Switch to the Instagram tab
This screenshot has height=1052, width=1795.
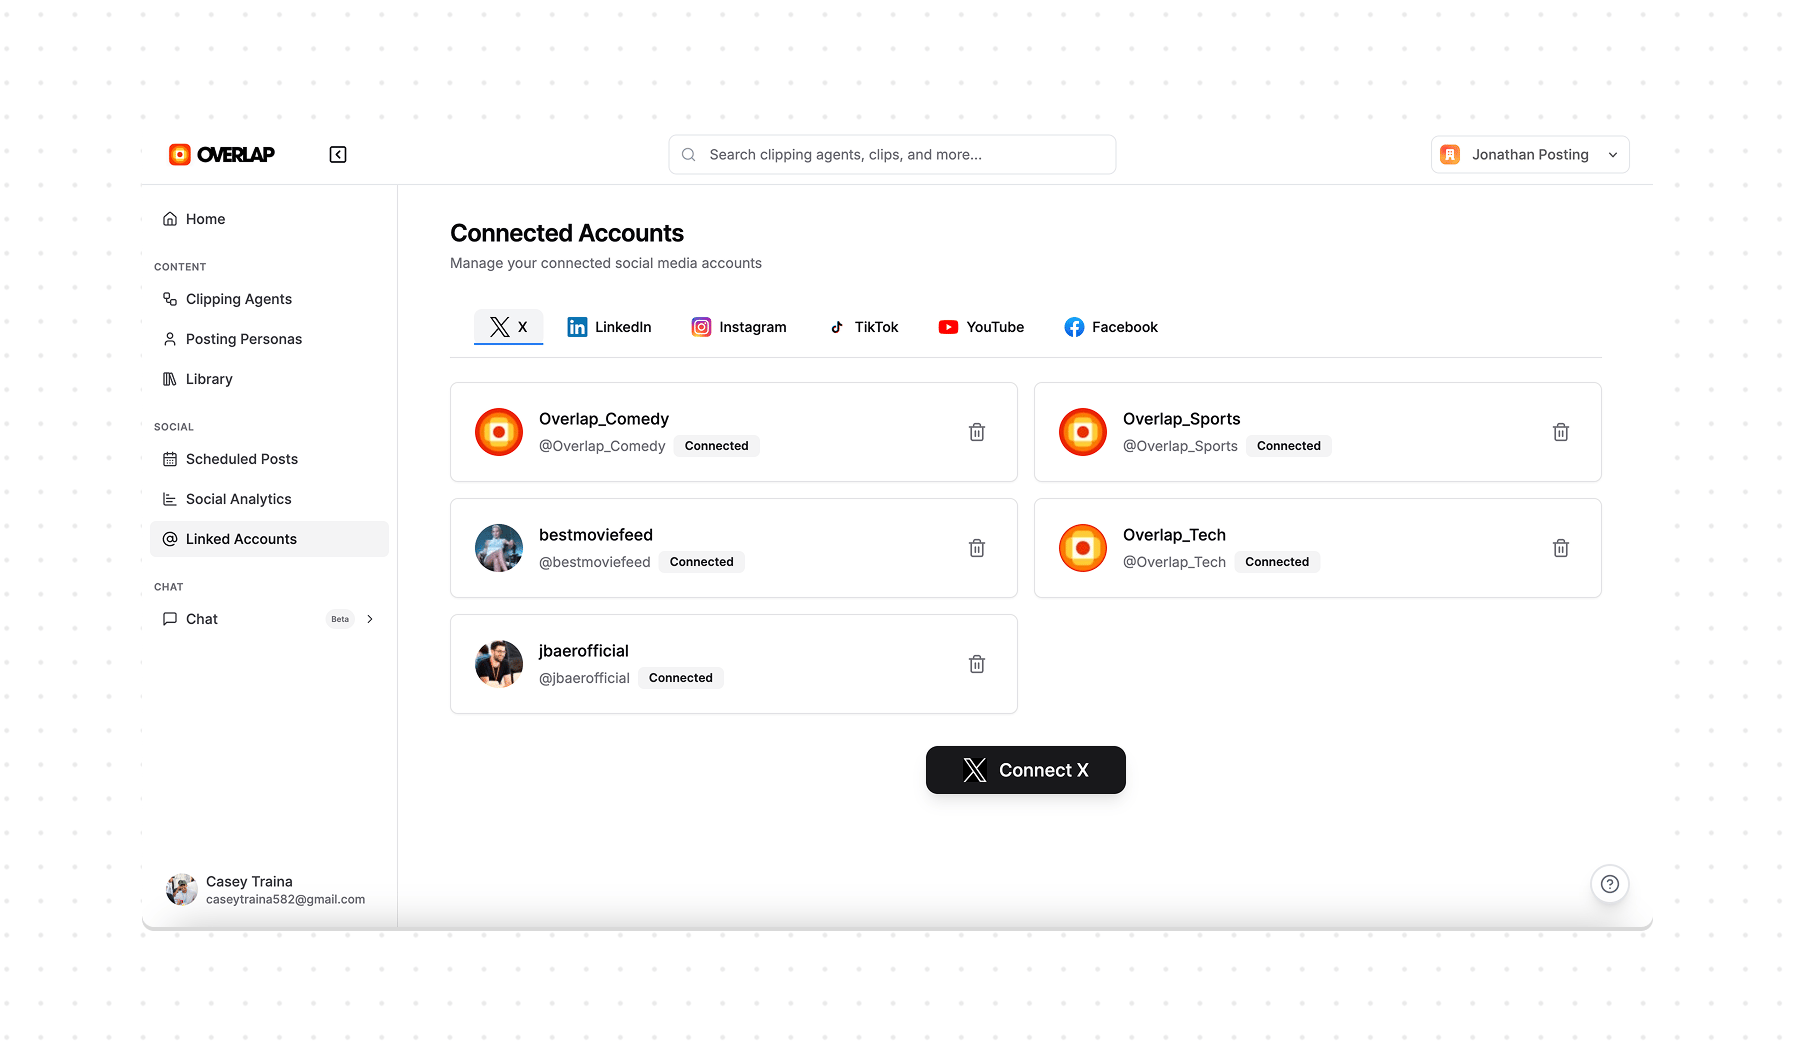pos(739,327)
